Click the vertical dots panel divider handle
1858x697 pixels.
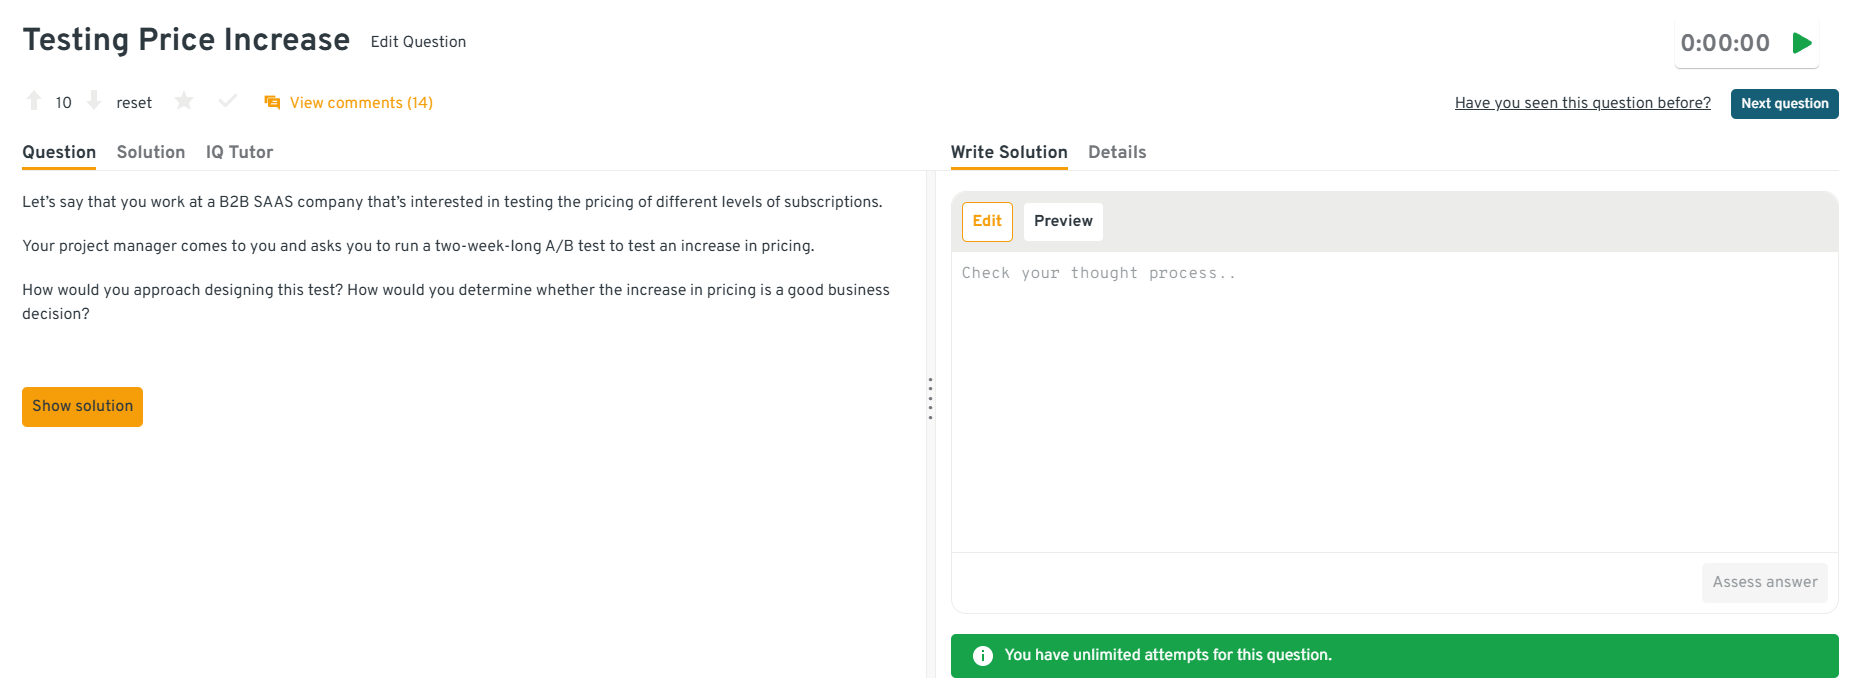pyautogui.click(x=930, y=399)
